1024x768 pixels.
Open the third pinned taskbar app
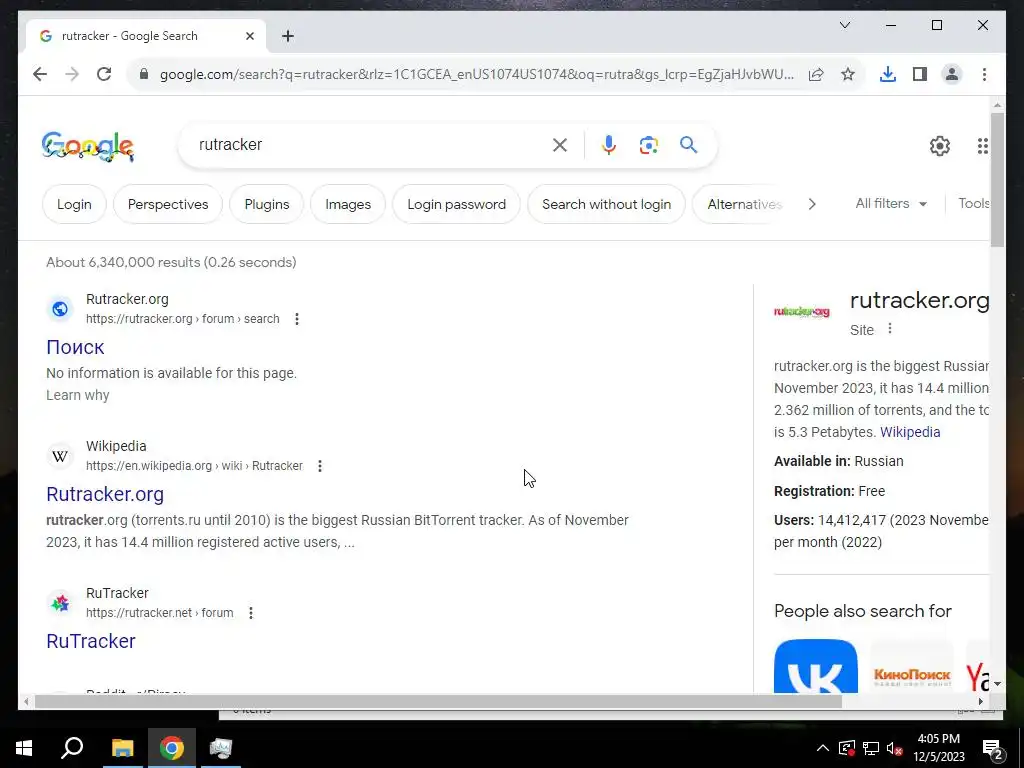(221, 748)
